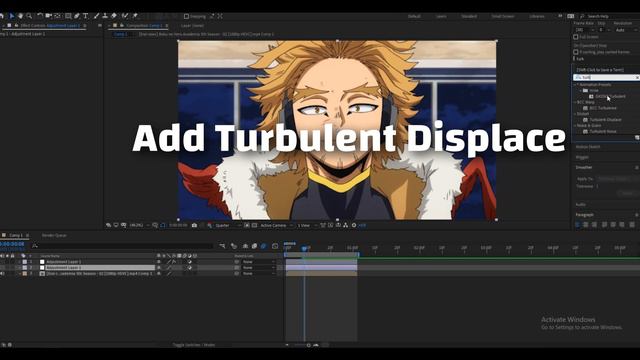Select the Rotation tool

(40, 16)
